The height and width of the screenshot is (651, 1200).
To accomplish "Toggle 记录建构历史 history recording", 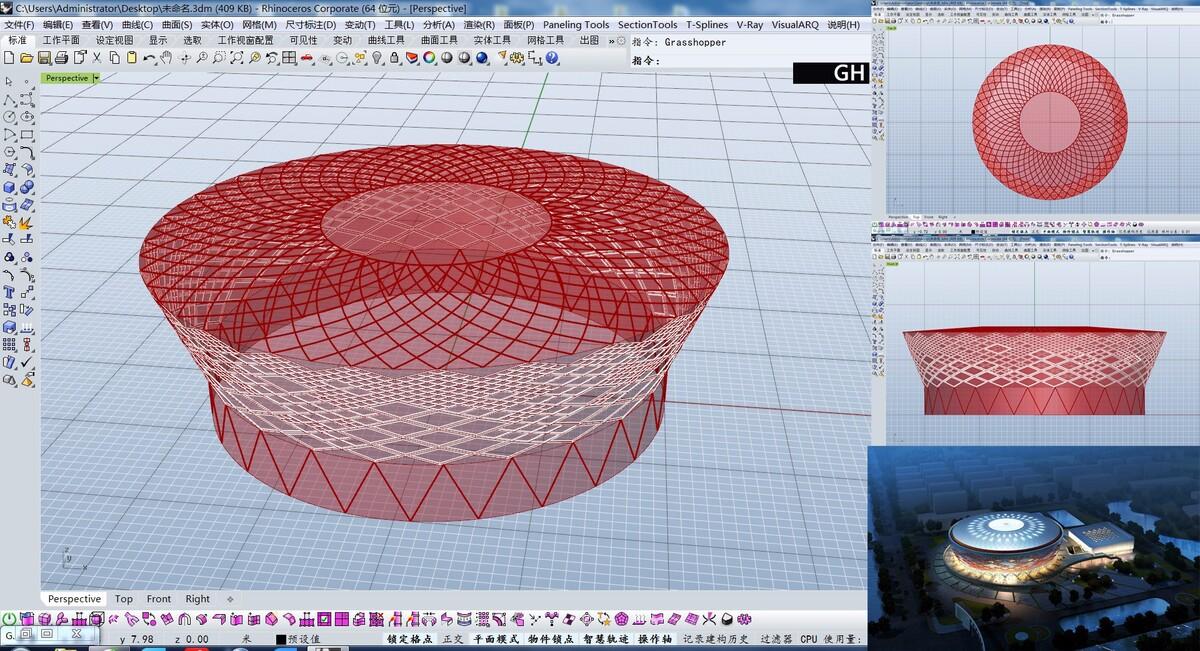I will tap(715, 639).
